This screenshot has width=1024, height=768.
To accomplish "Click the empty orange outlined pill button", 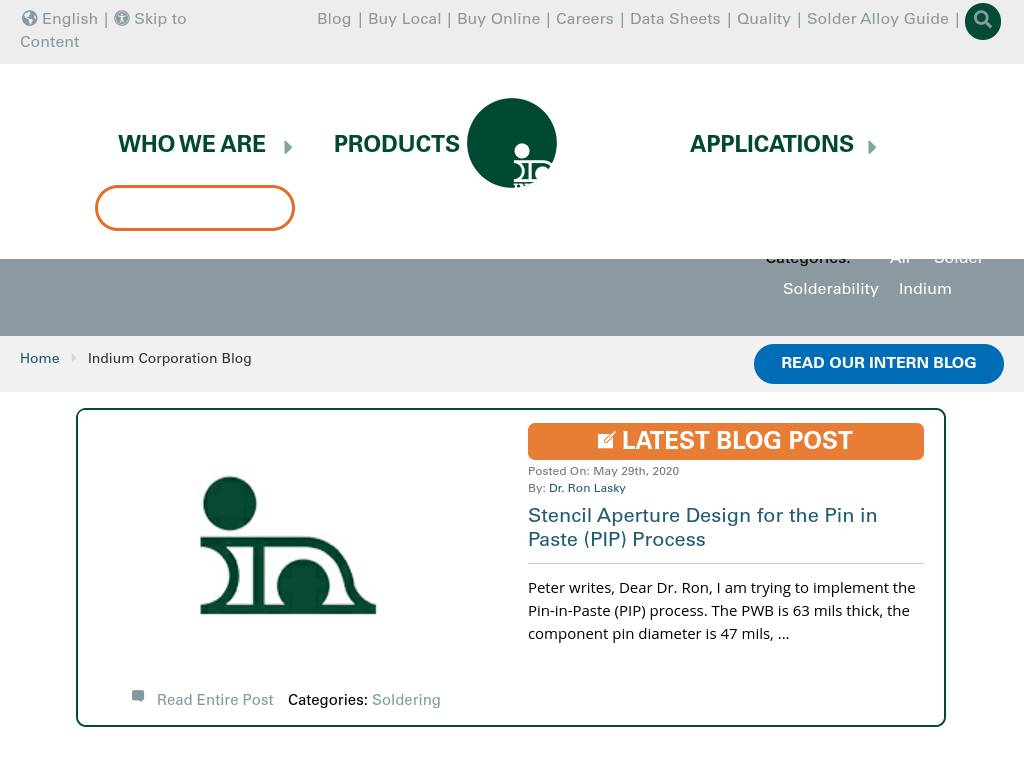I will tap(195, 208).
